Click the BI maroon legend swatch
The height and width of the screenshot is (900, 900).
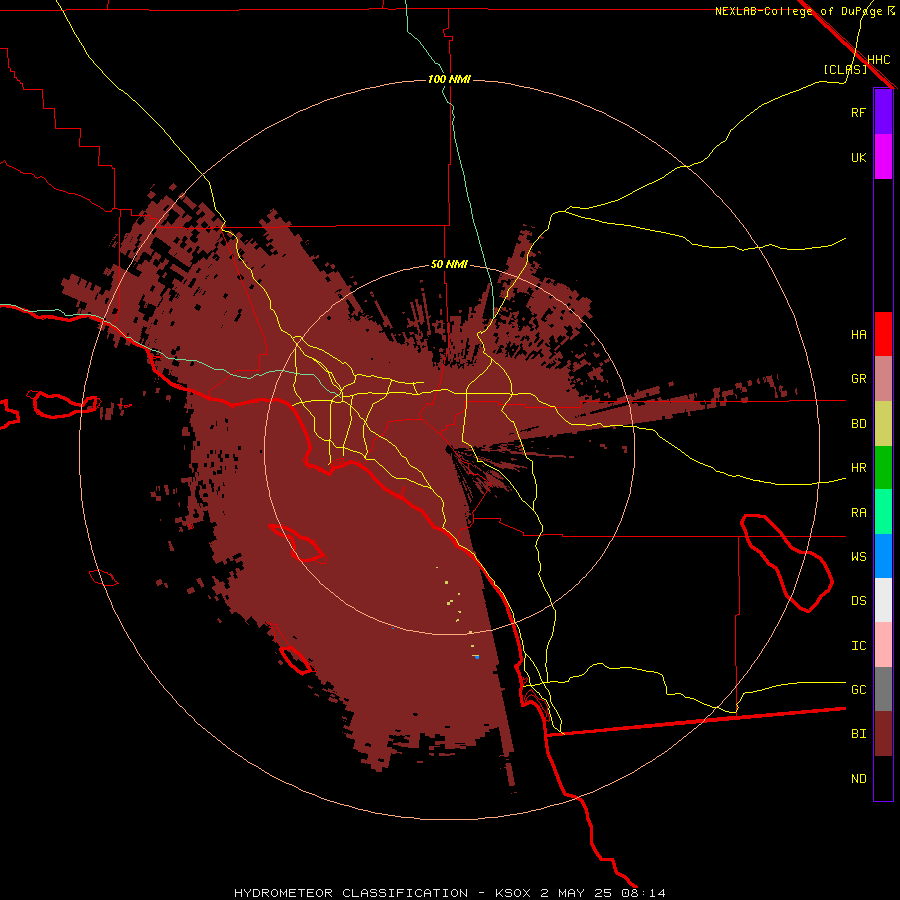[883, 734]
